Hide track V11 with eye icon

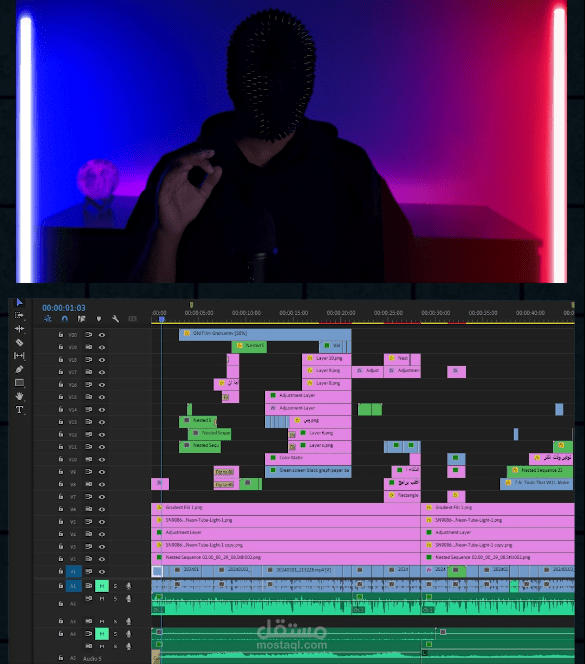102,447
